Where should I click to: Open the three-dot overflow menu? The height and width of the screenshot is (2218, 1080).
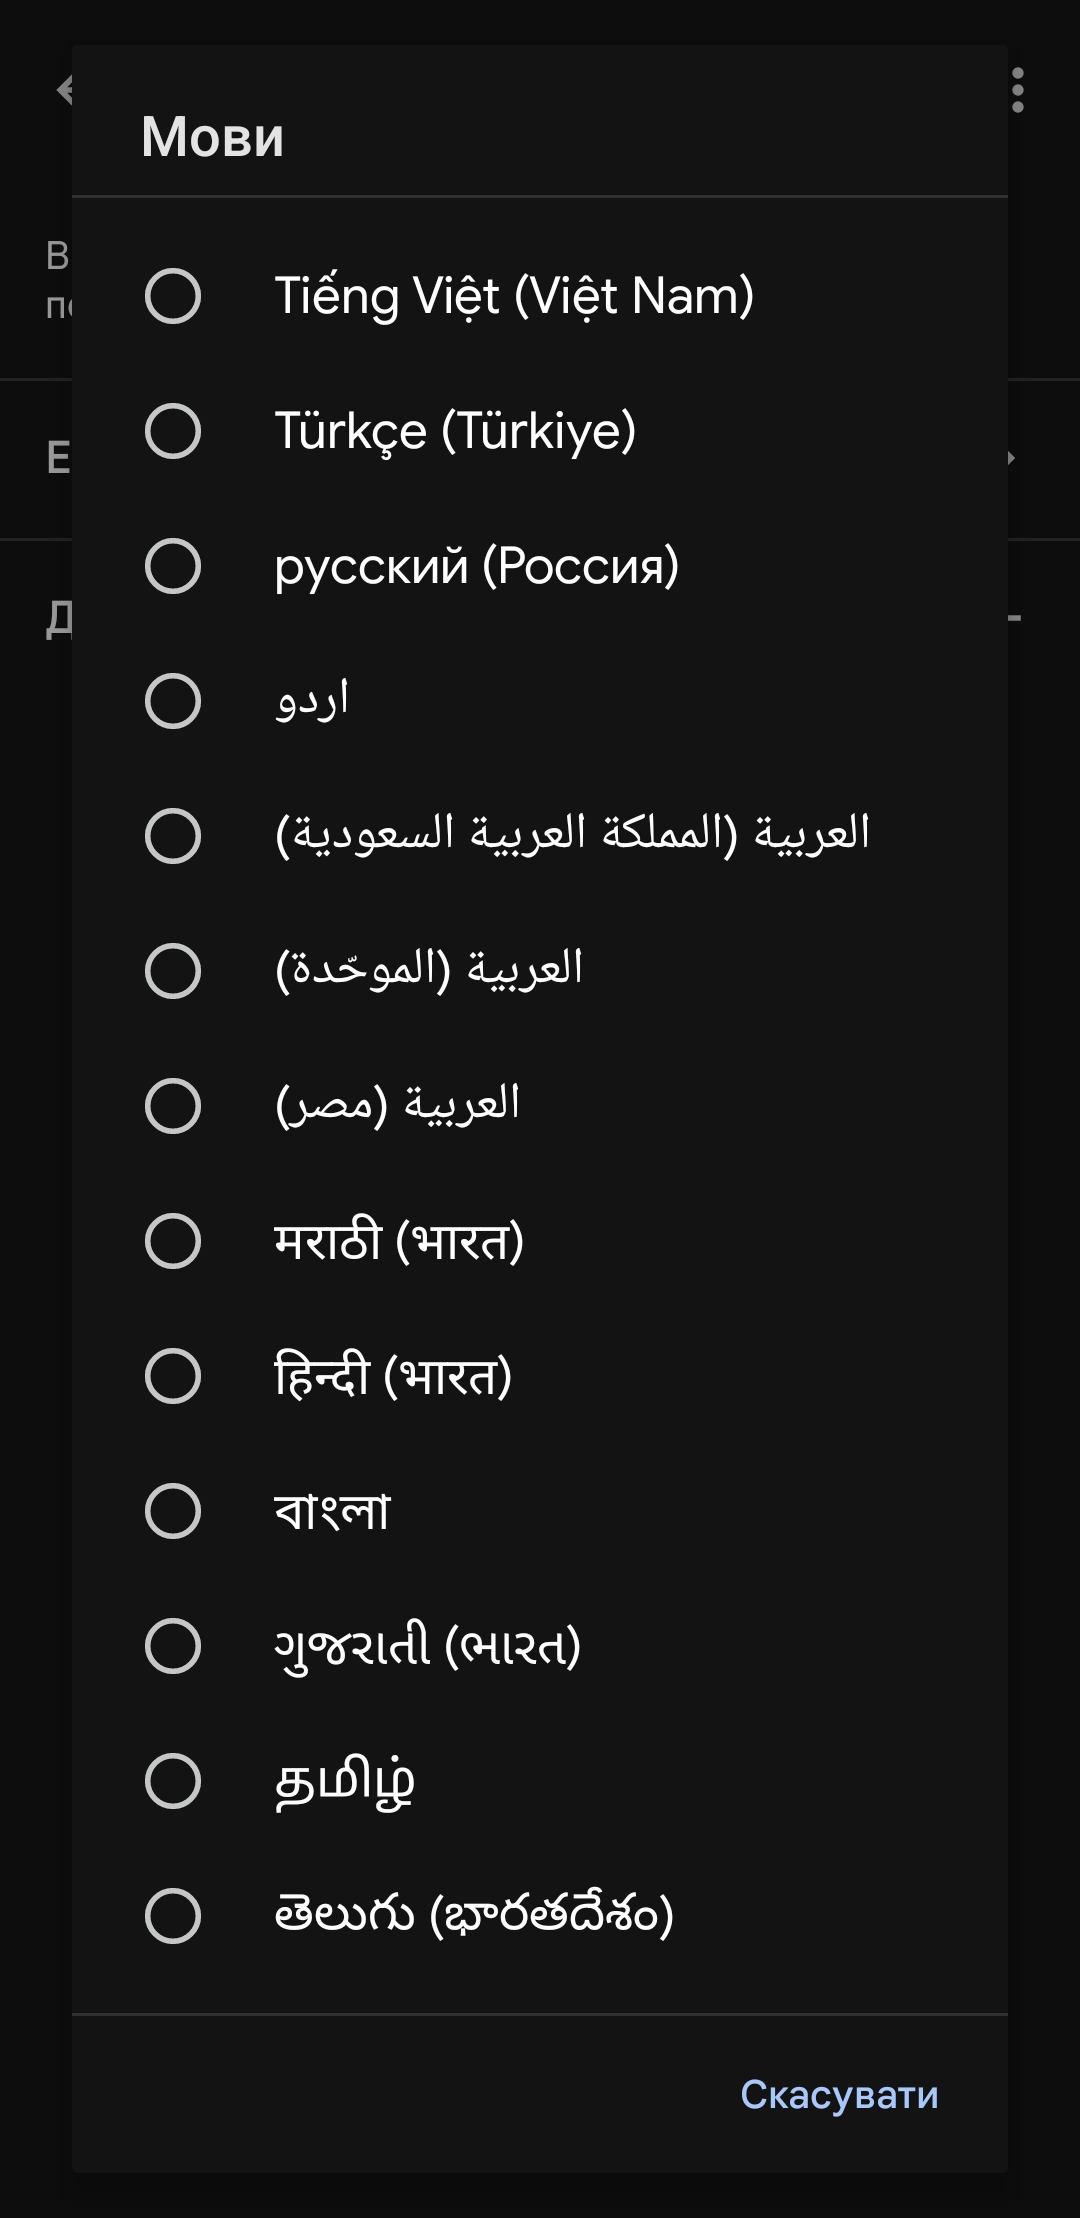pyautogui.click(x=1017, y=91)
